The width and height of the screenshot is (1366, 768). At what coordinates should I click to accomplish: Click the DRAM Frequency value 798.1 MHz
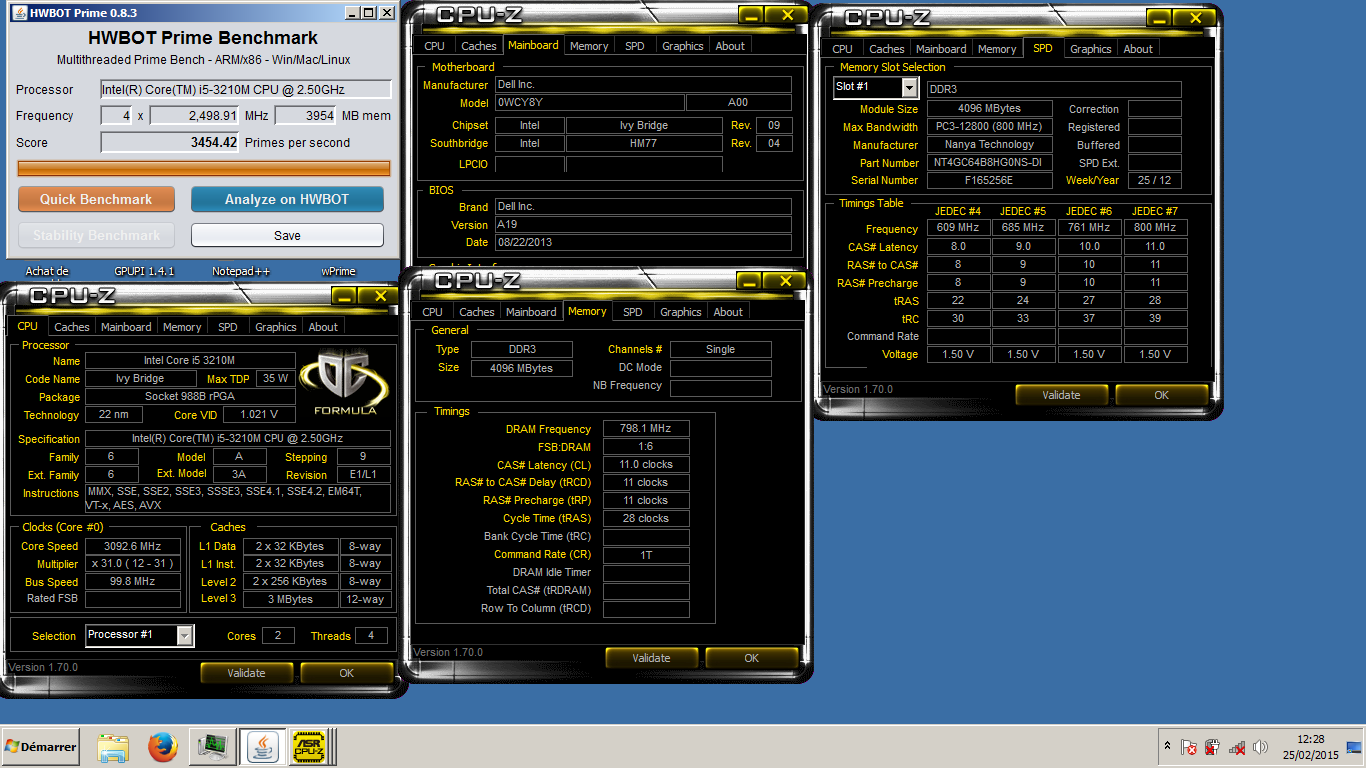pos(645,429)
